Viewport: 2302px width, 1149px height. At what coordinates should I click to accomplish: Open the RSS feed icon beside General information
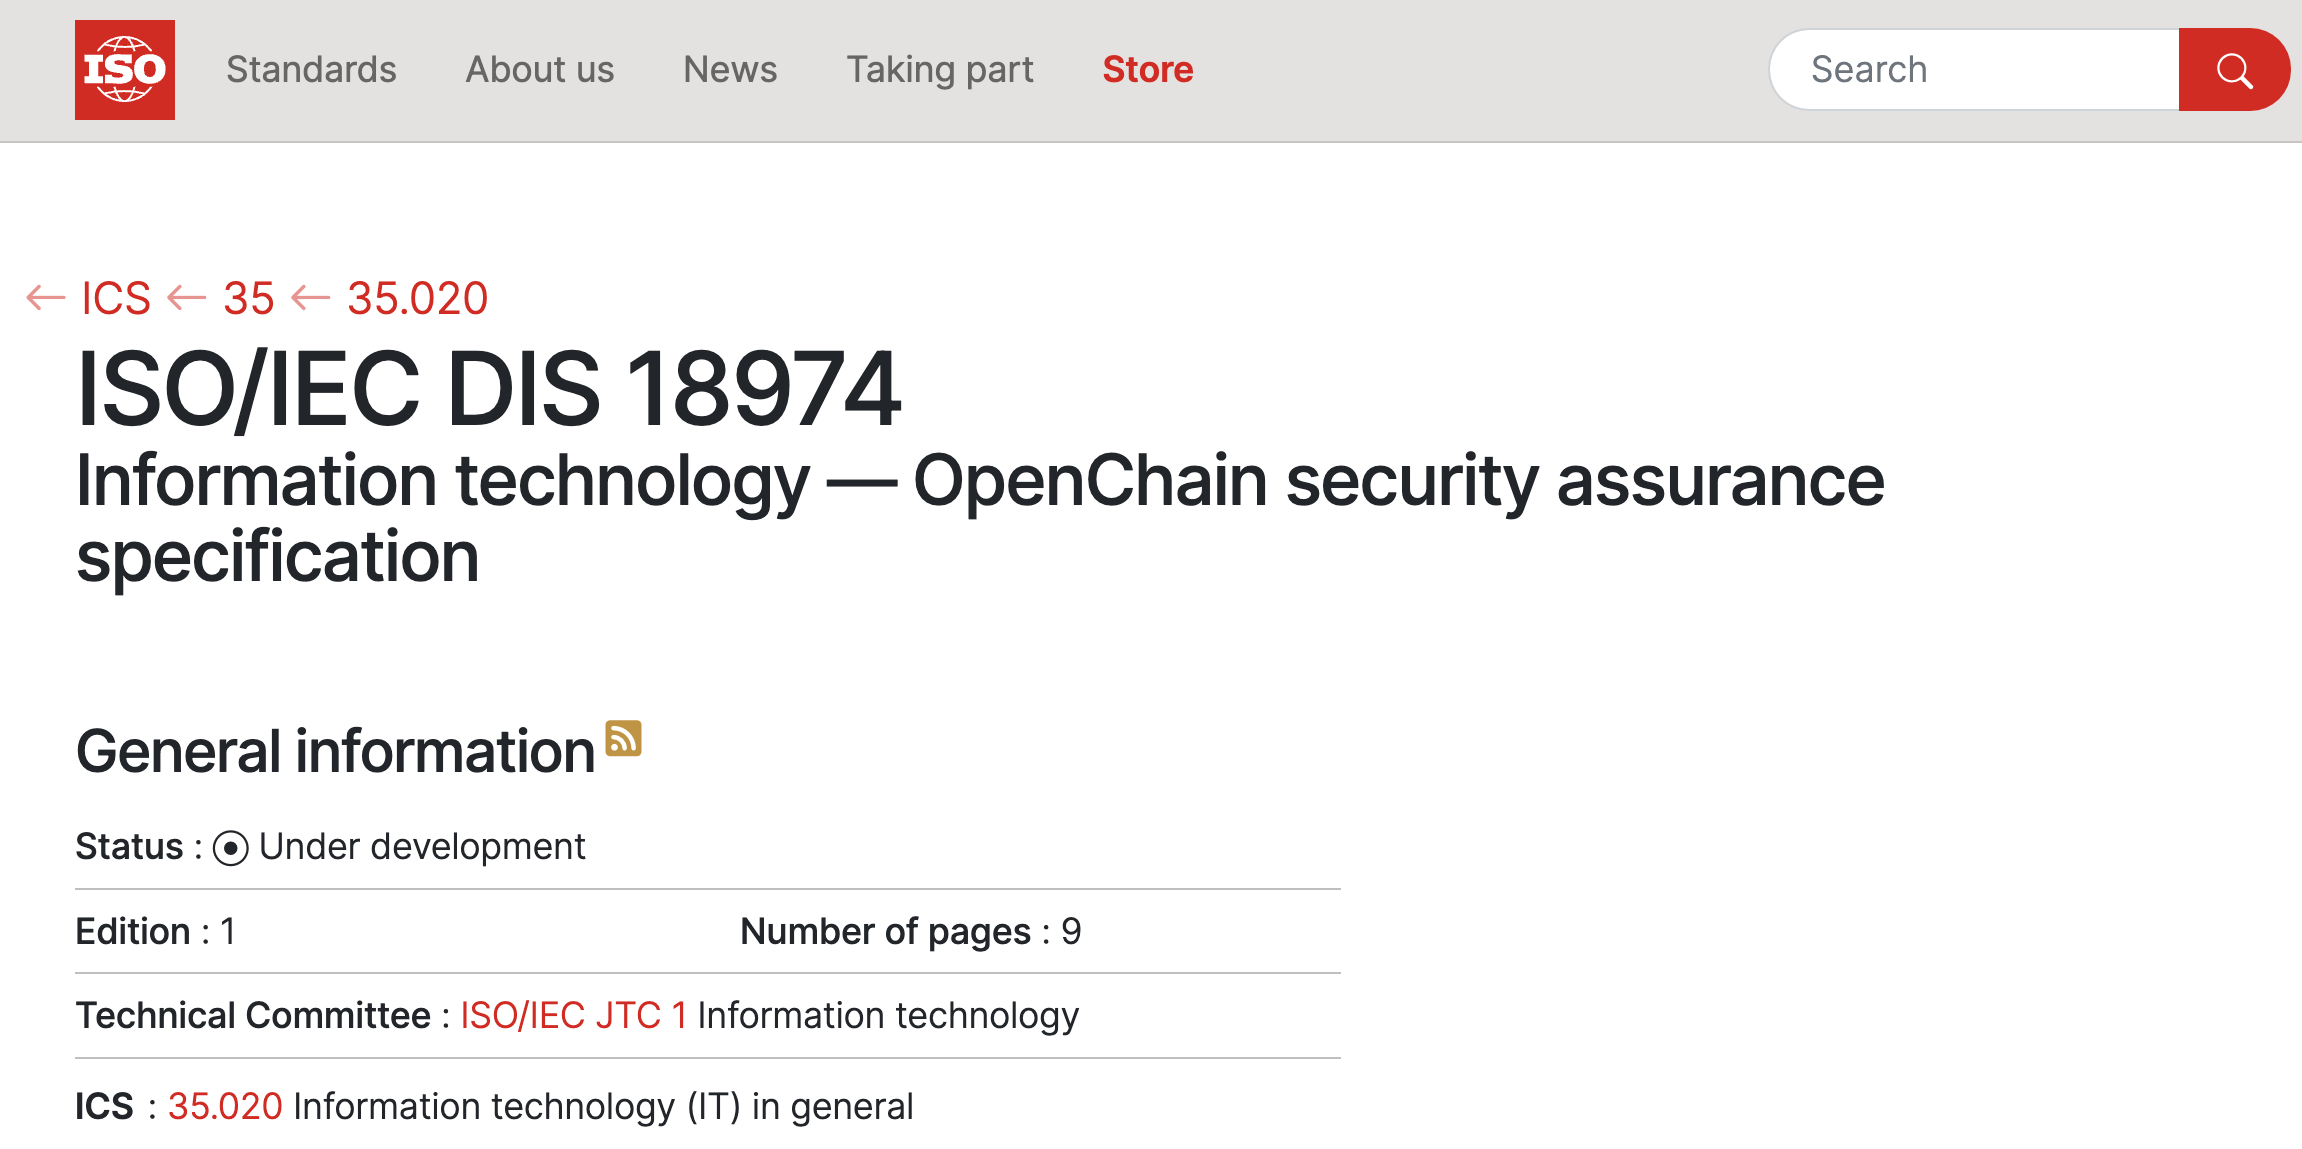(x=623, y=739)
